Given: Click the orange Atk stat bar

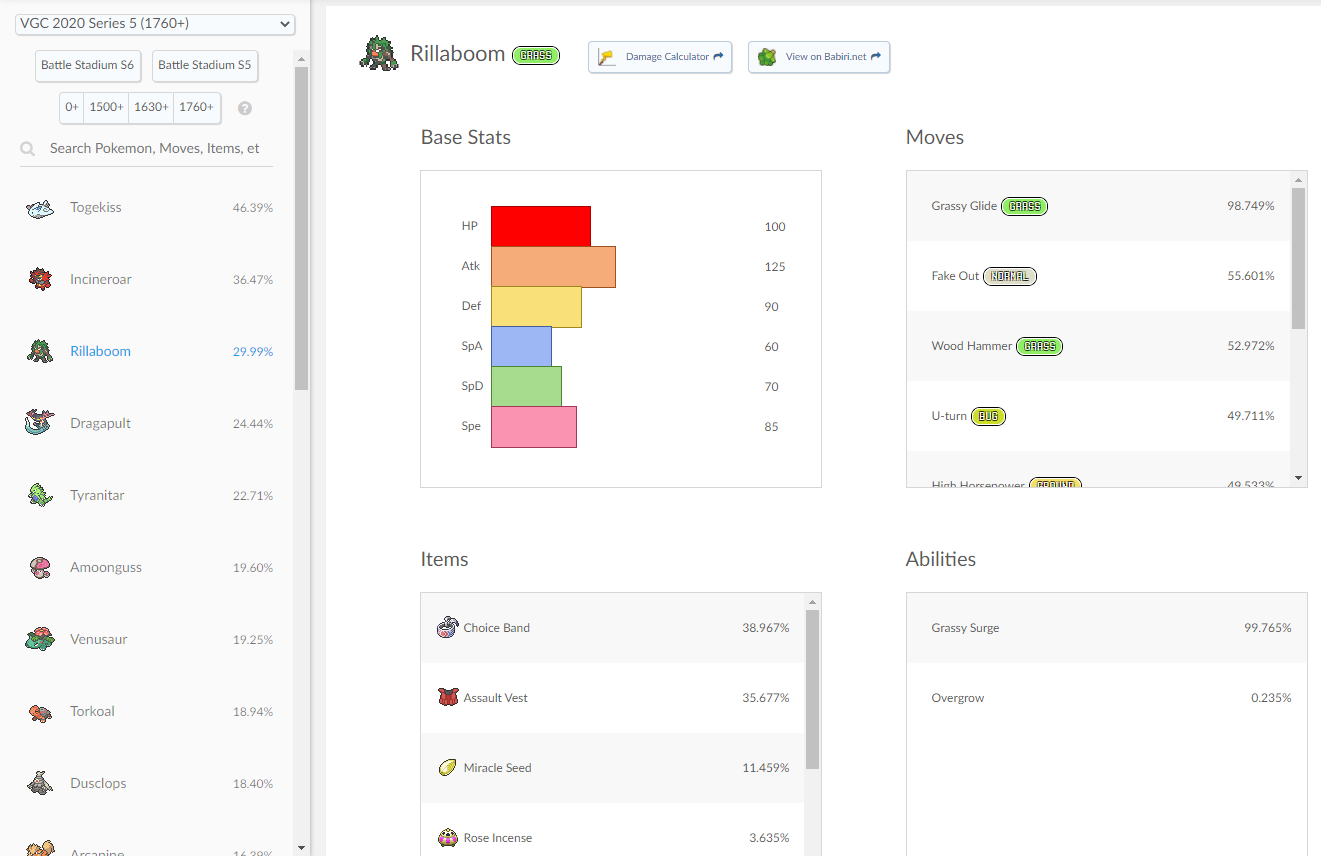Looking at the screenshot, I should [x=553, y=266].
